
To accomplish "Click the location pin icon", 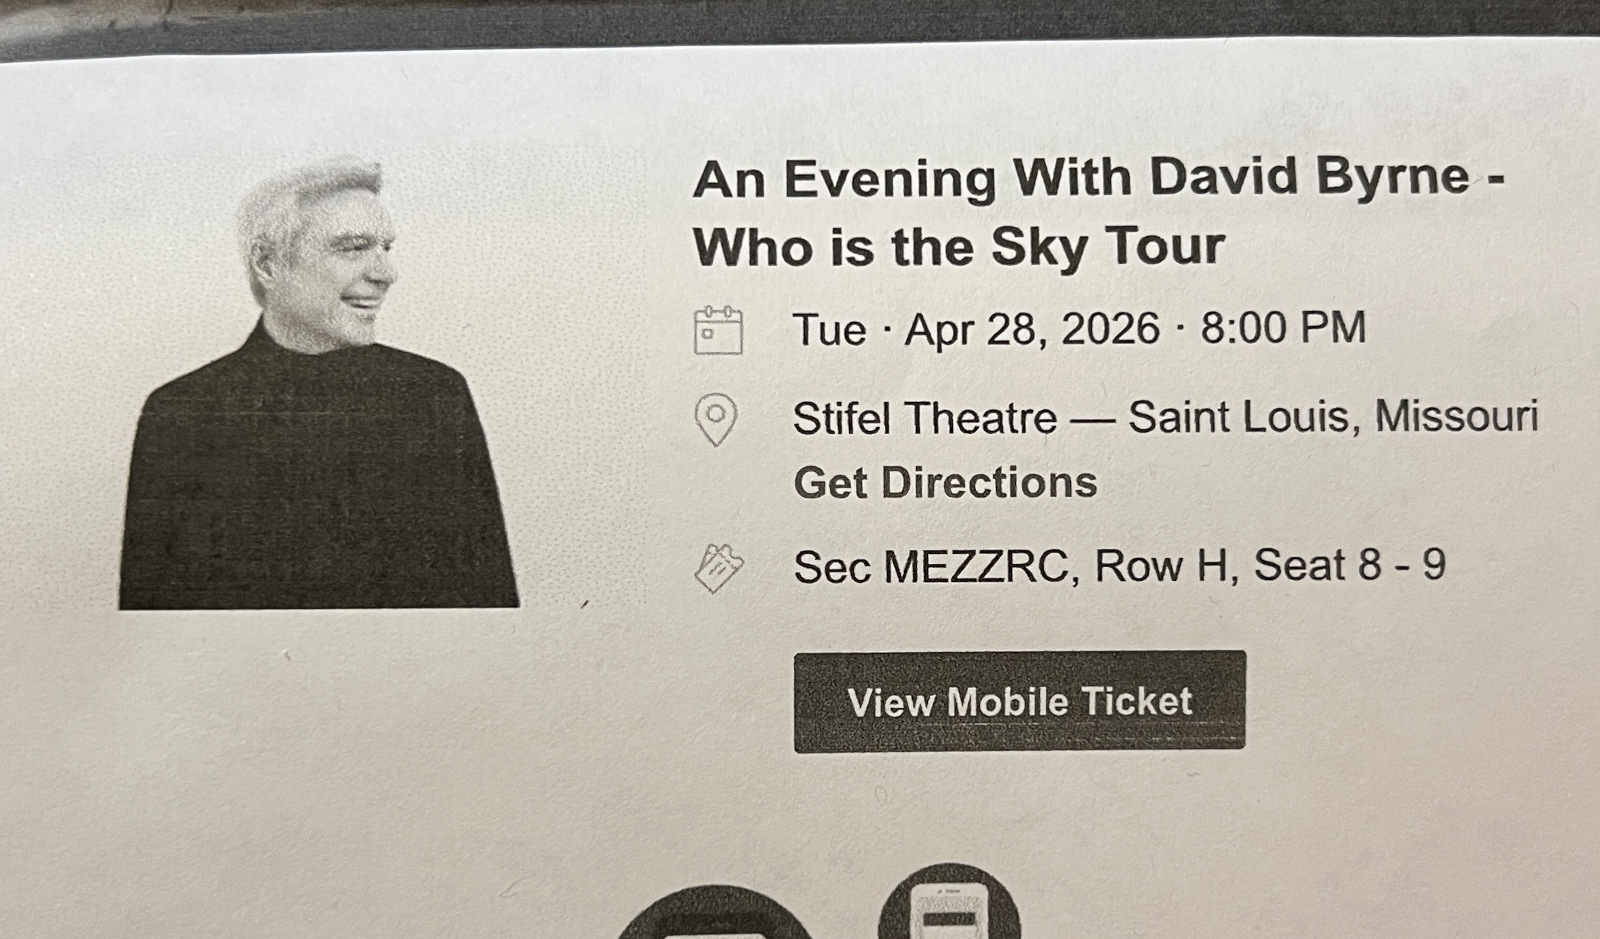I will click(716, 419).
